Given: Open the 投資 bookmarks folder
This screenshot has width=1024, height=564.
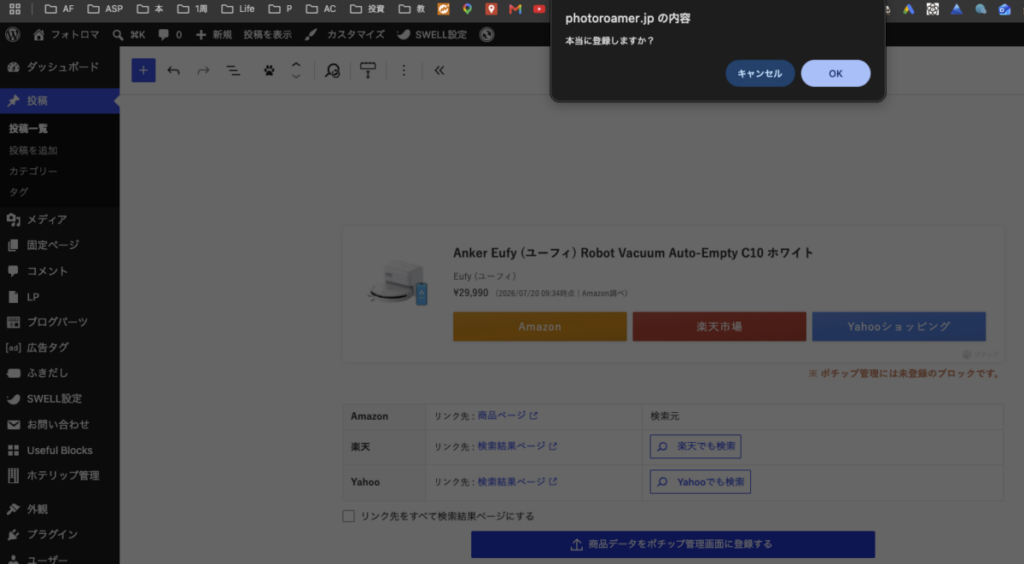Looking at the screenshot, I should (x=367, y=8).
